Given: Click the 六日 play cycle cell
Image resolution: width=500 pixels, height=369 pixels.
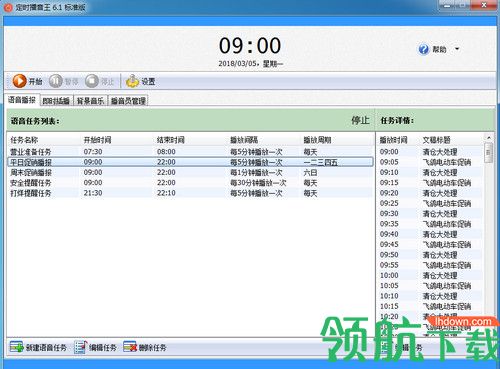Looking at the screenshot, I should click(x=310, y=173).
